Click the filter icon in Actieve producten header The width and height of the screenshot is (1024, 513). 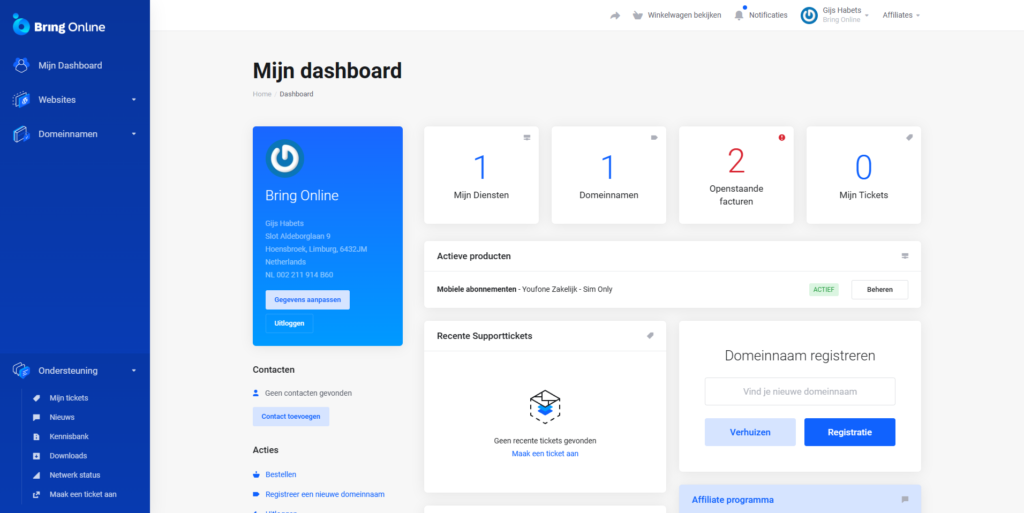(x=905, y=256)
